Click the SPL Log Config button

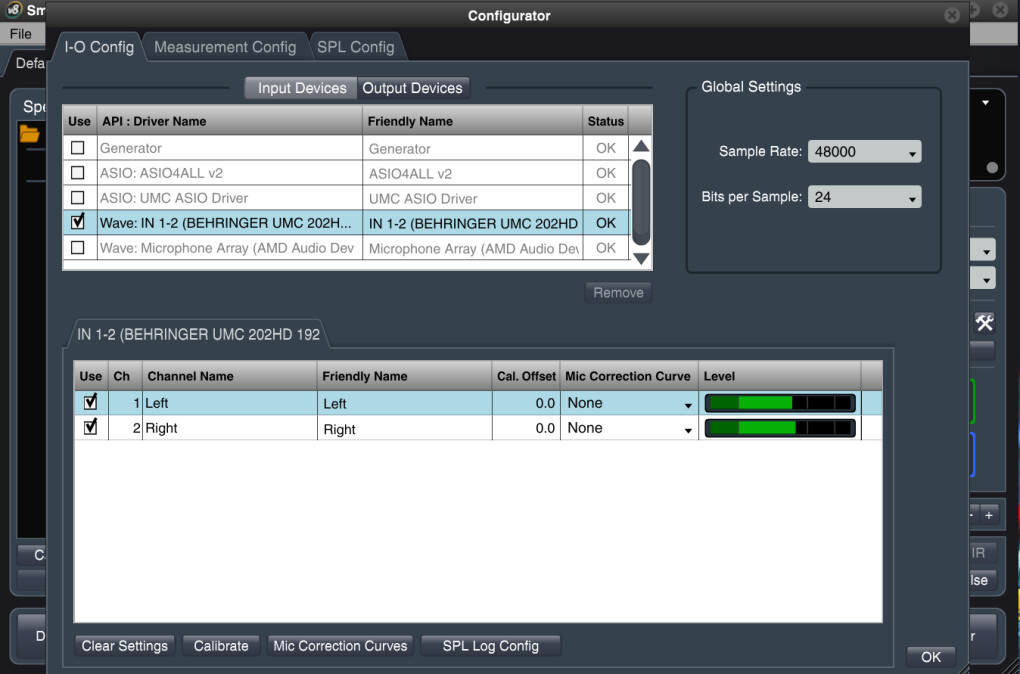tap(490, 646)
